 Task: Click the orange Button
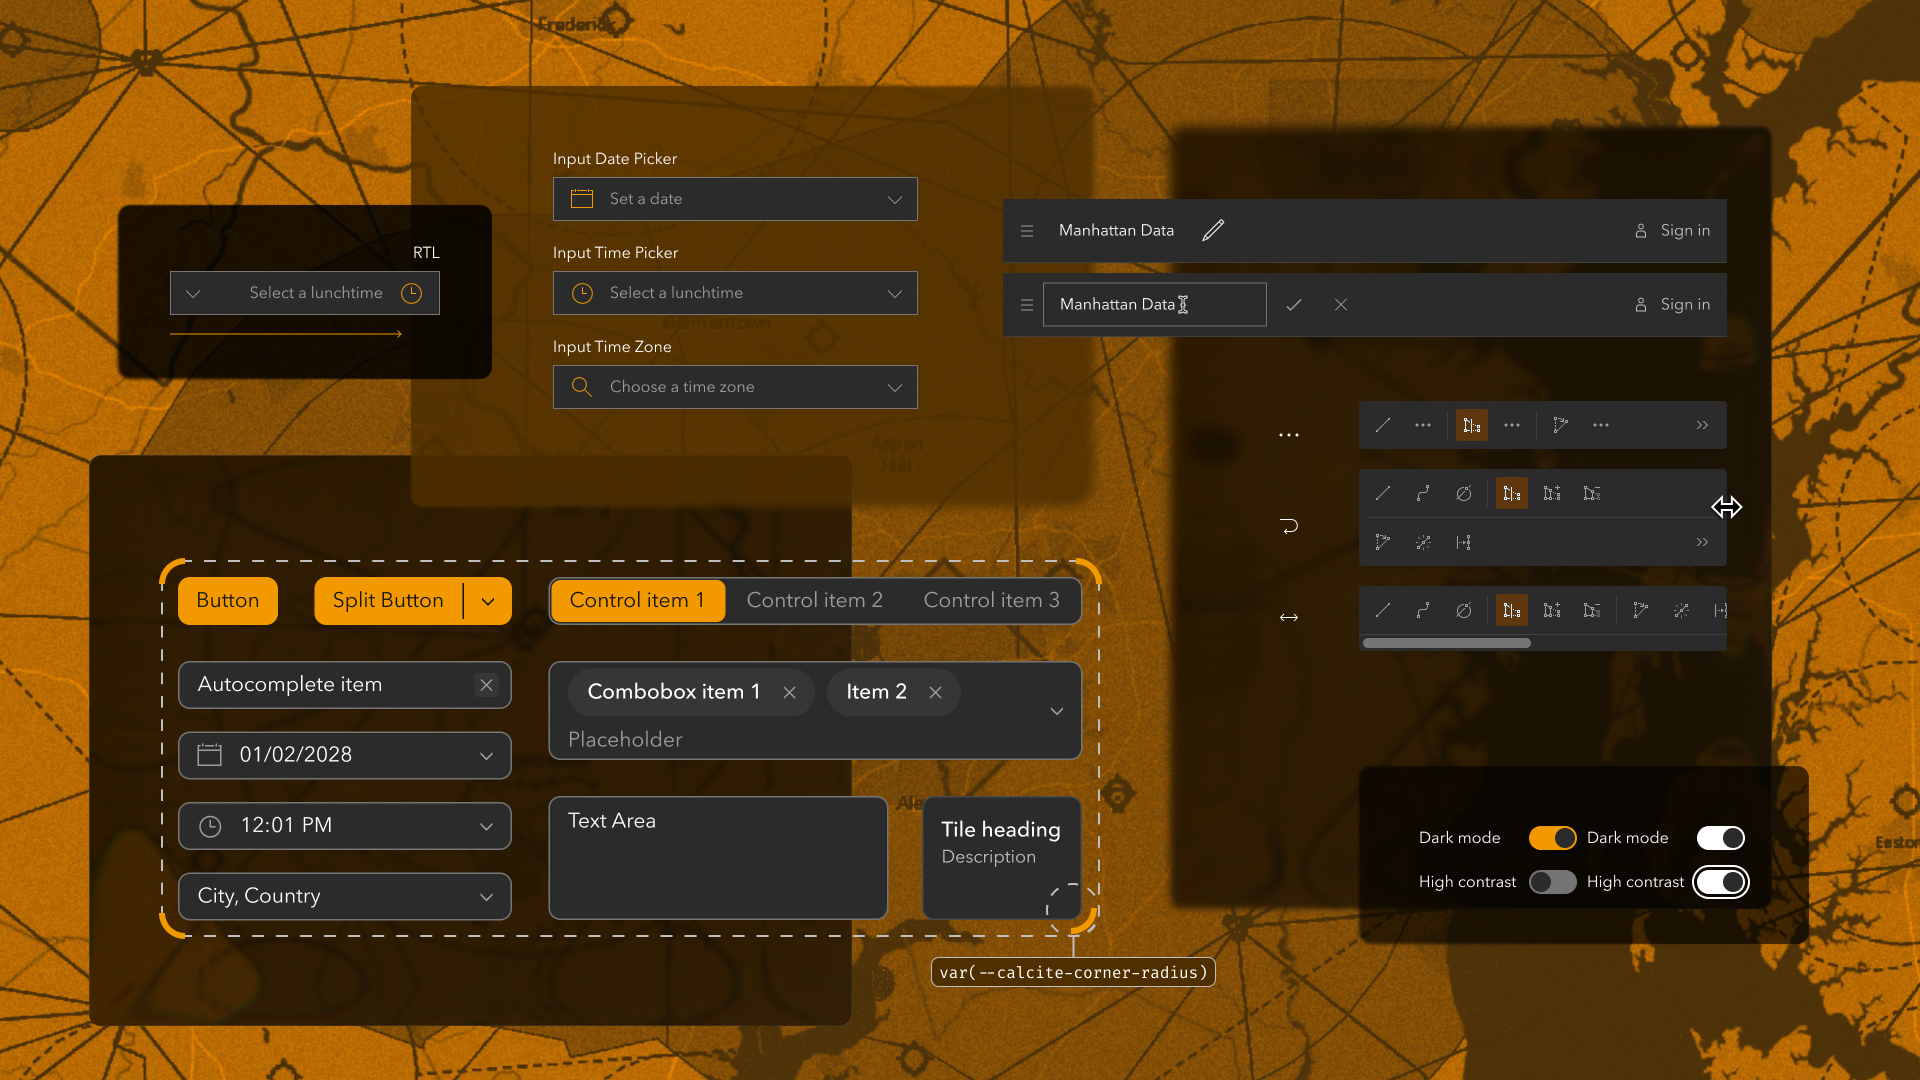(228, 601)
